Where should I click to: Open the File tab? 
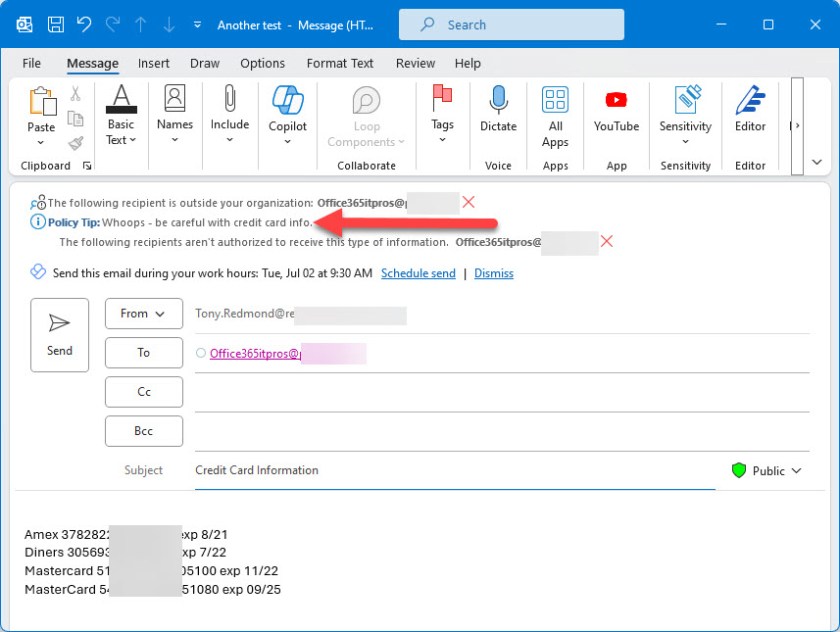point(32,63)
